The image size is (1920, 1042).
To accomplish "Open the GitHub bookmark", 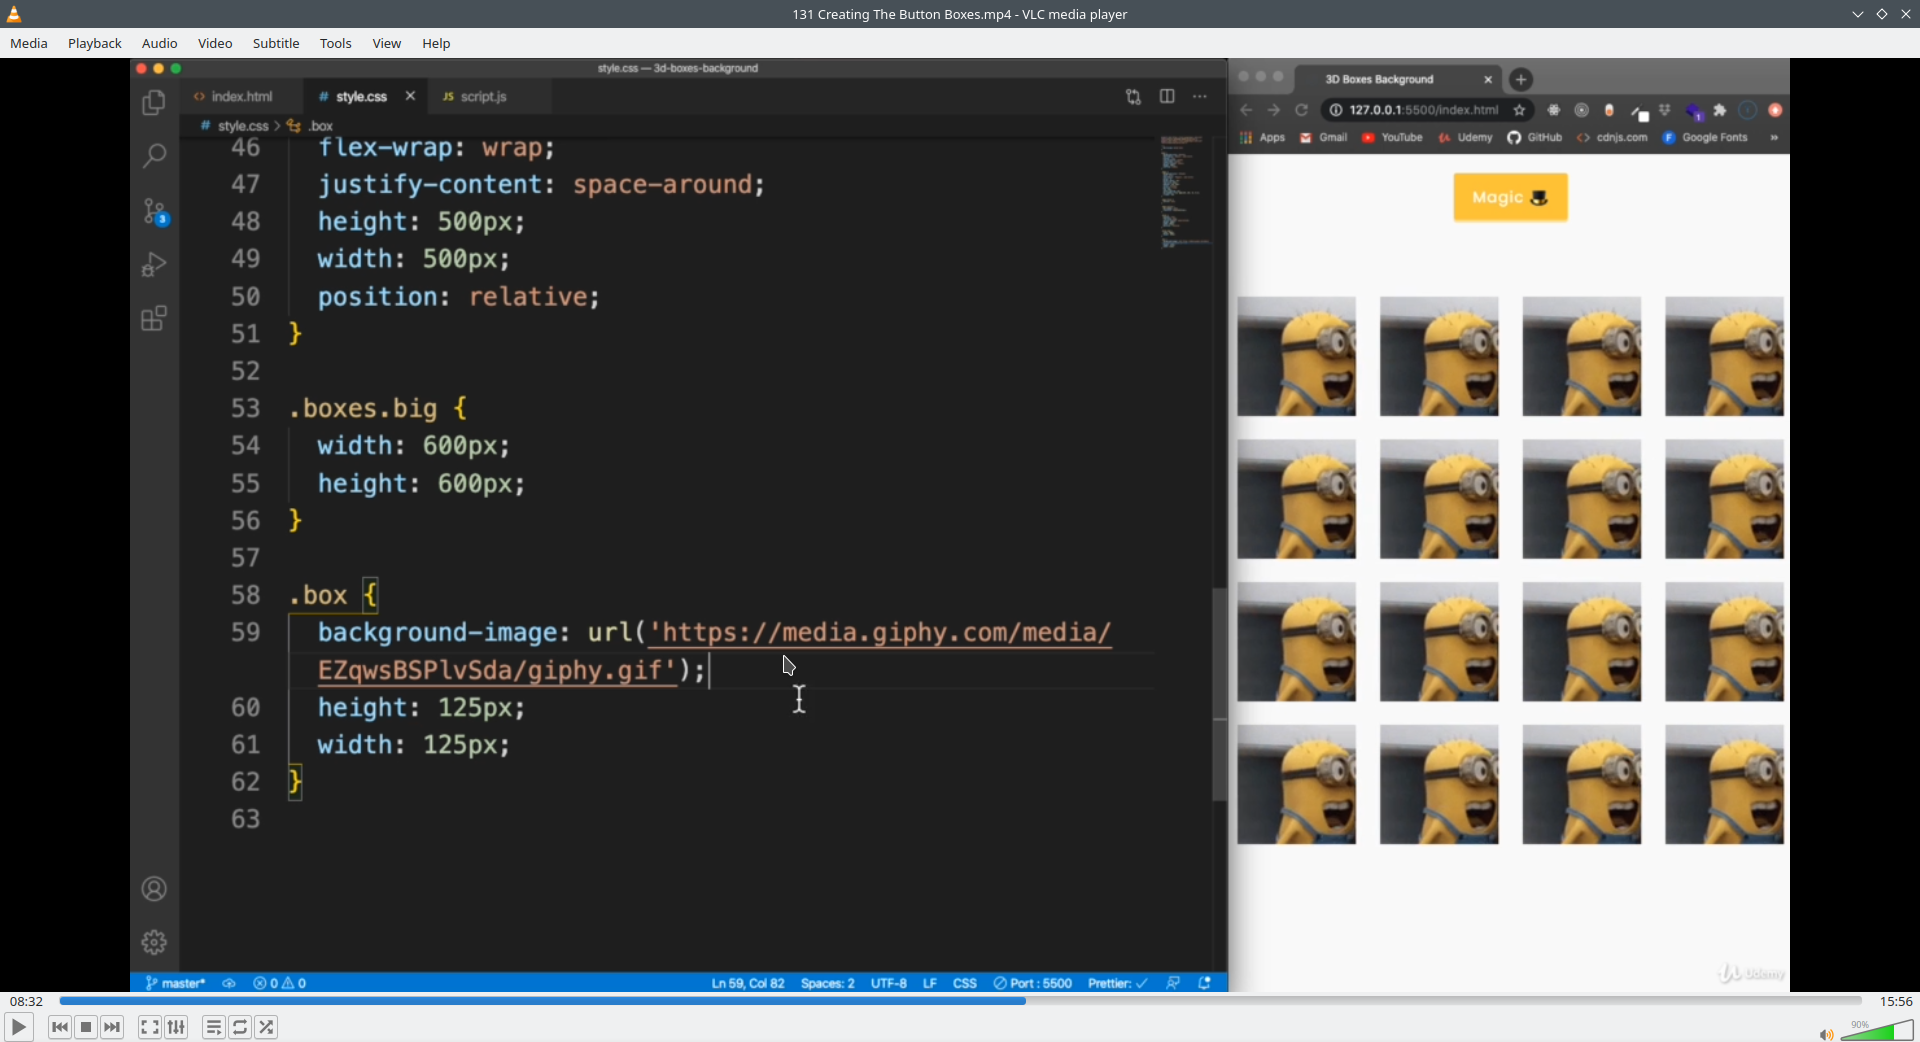I will [x=1535, y=138].
